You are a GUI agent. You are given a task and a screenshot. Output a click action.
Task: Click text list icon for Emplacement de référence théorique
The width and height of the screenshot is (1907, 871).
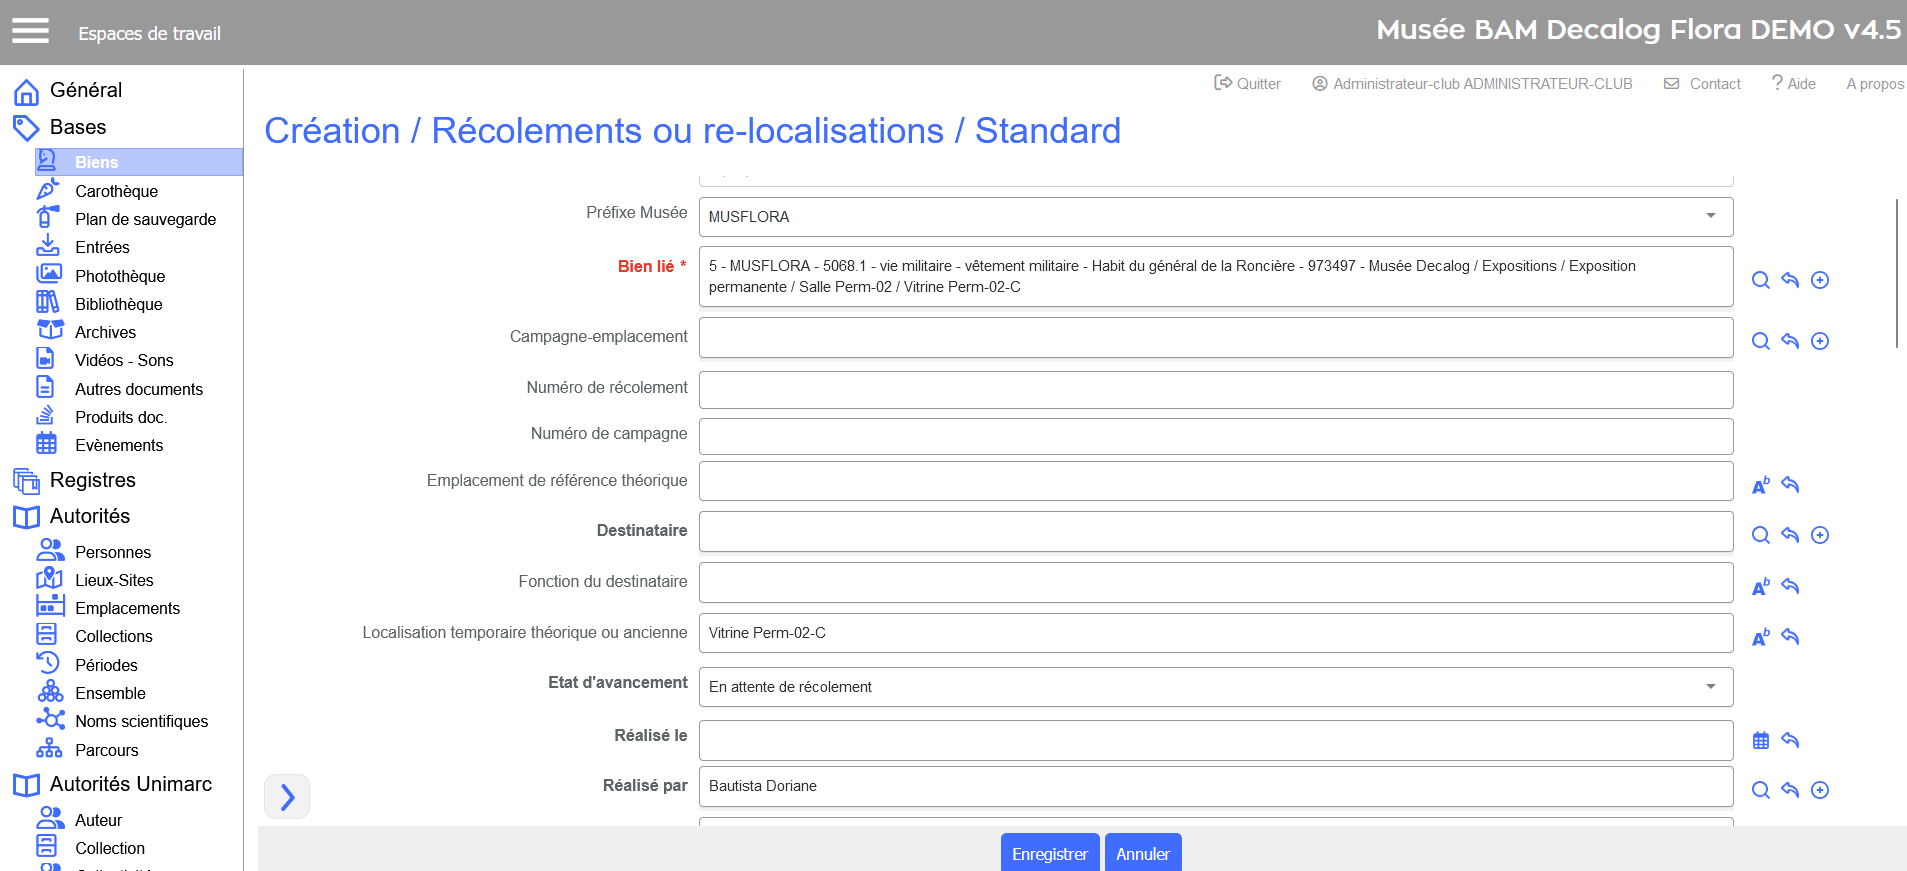[1760, 485]
